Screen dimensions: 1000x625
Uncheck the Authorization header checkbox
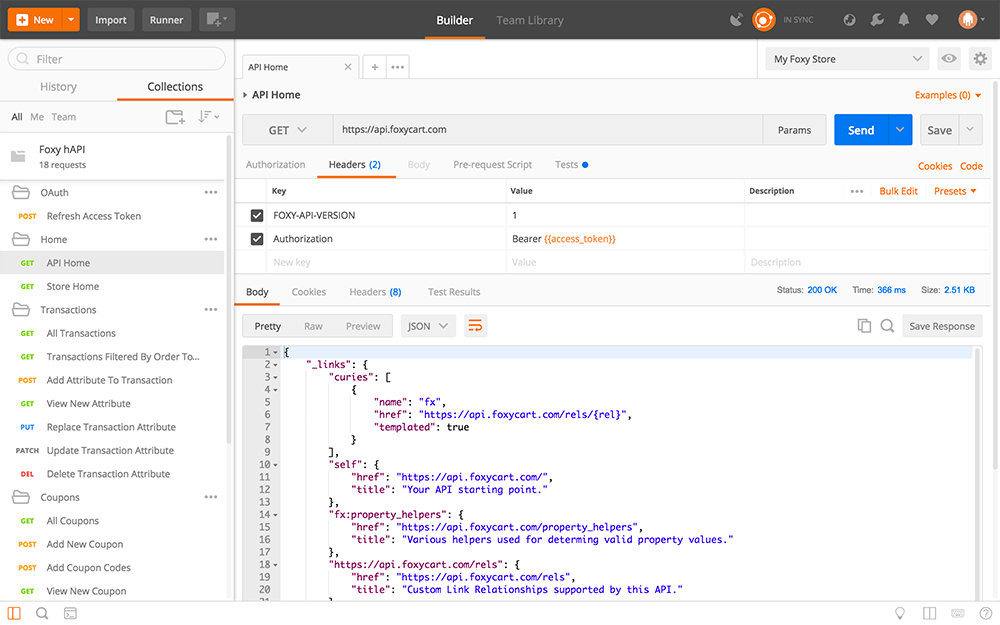click(x=257, y=239)
